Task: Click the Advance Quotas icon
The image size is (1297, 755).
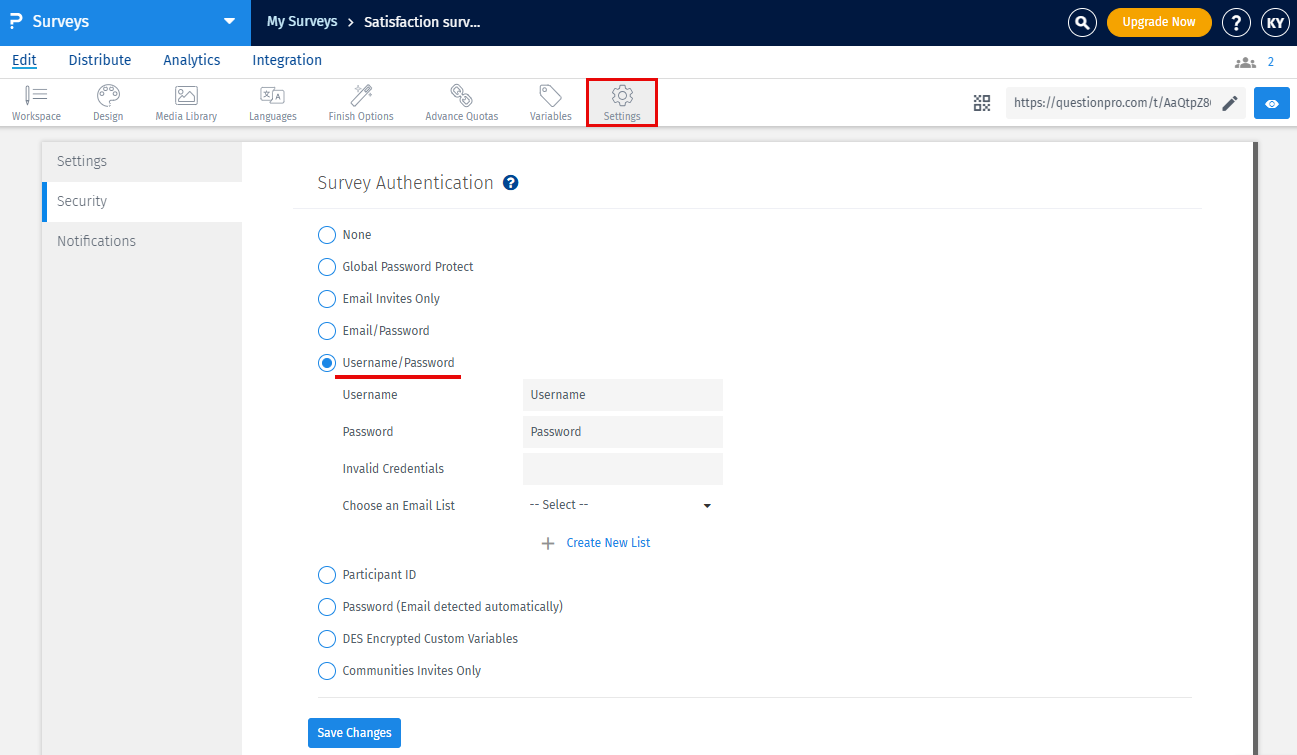Action: [461, 101]
